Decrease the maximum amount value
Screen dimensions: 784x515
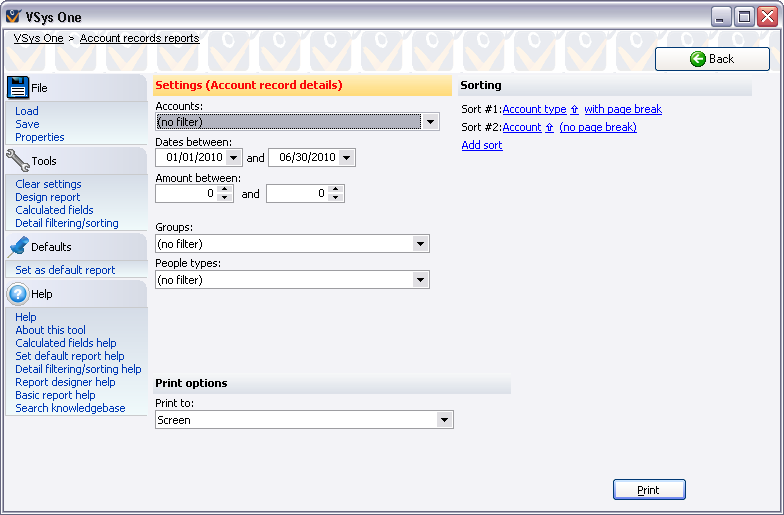(x=336, y=198)
